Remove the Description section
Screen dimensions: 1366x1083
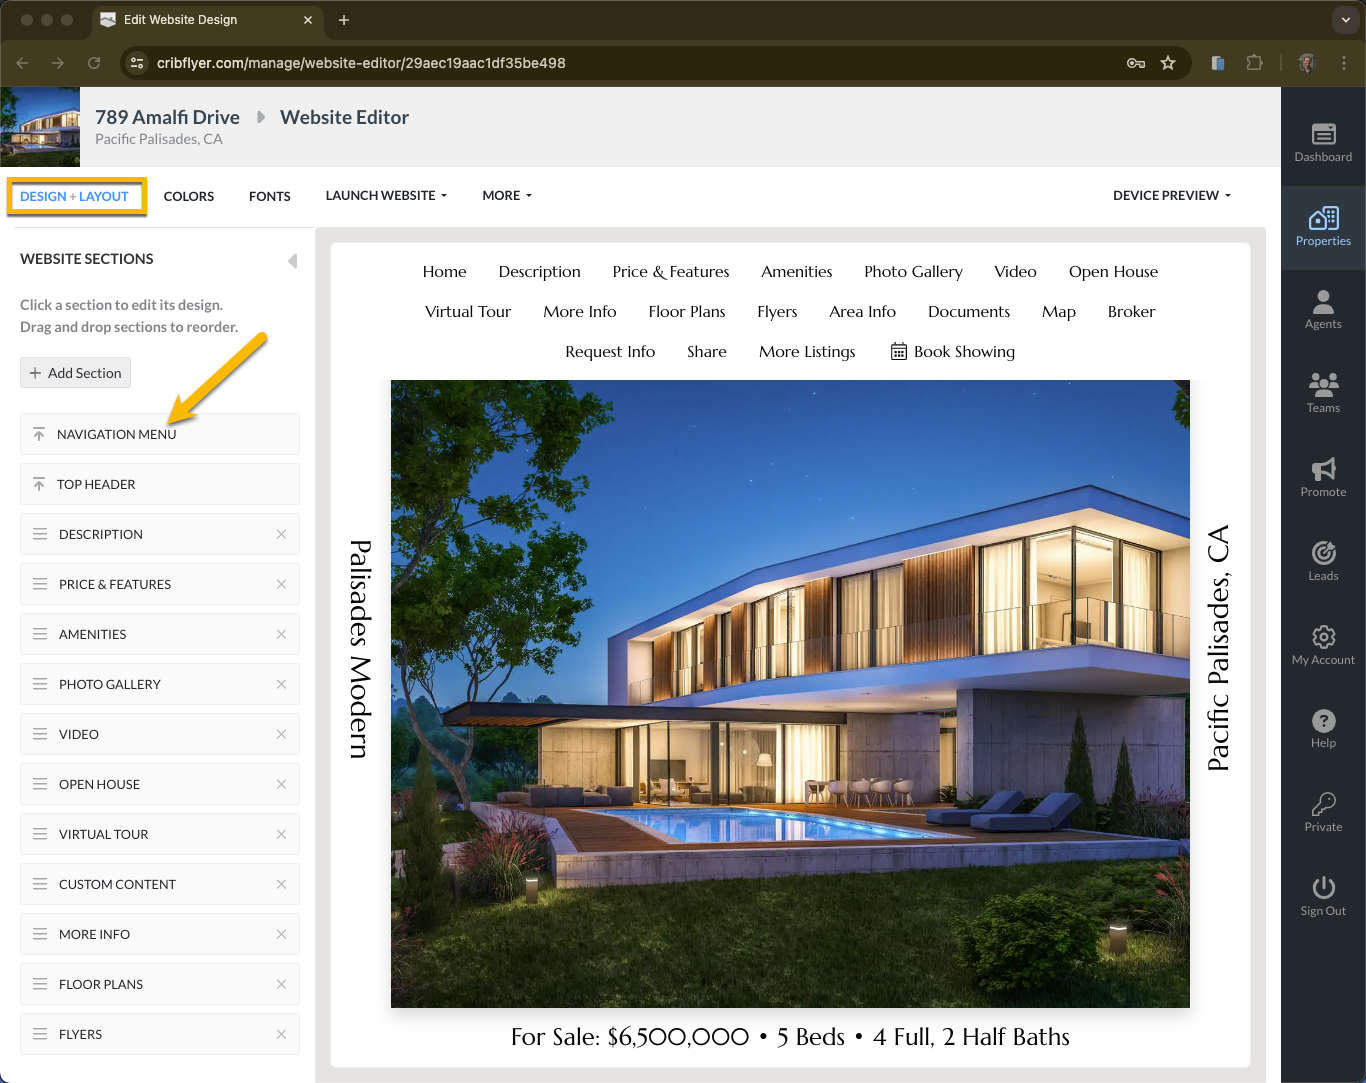[281, 534]
